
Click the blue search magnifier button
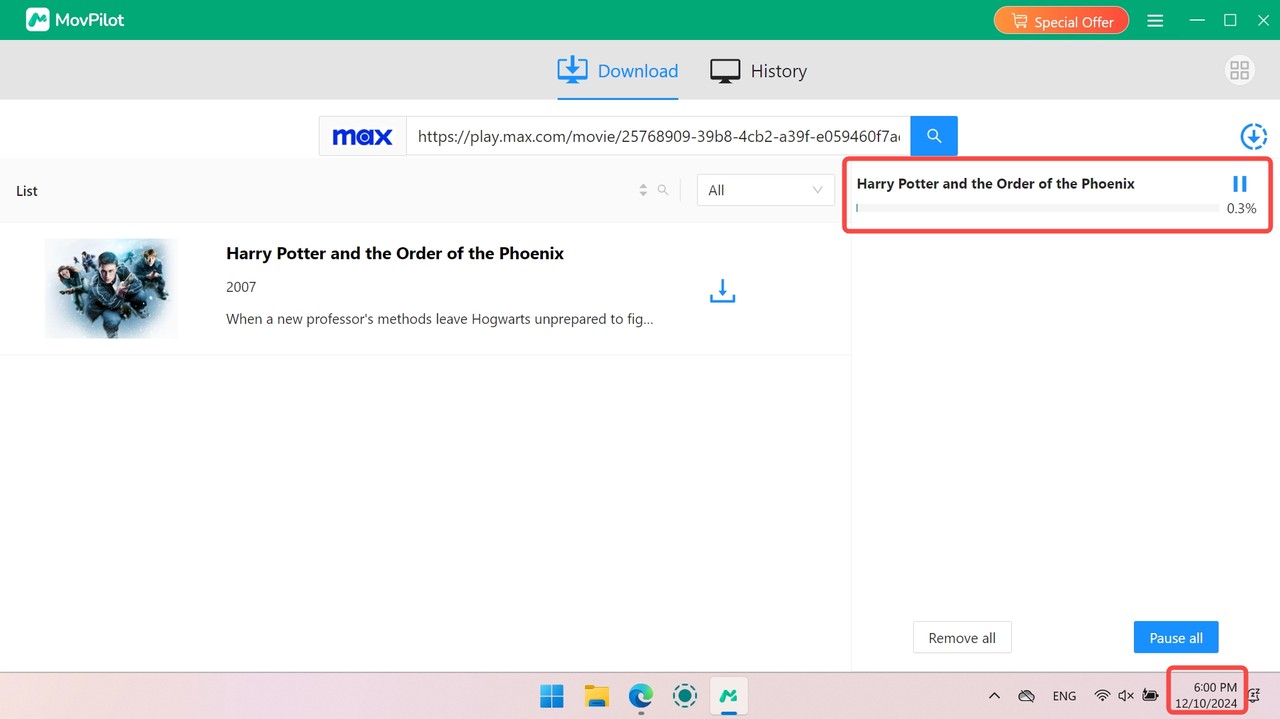(934, 136)
